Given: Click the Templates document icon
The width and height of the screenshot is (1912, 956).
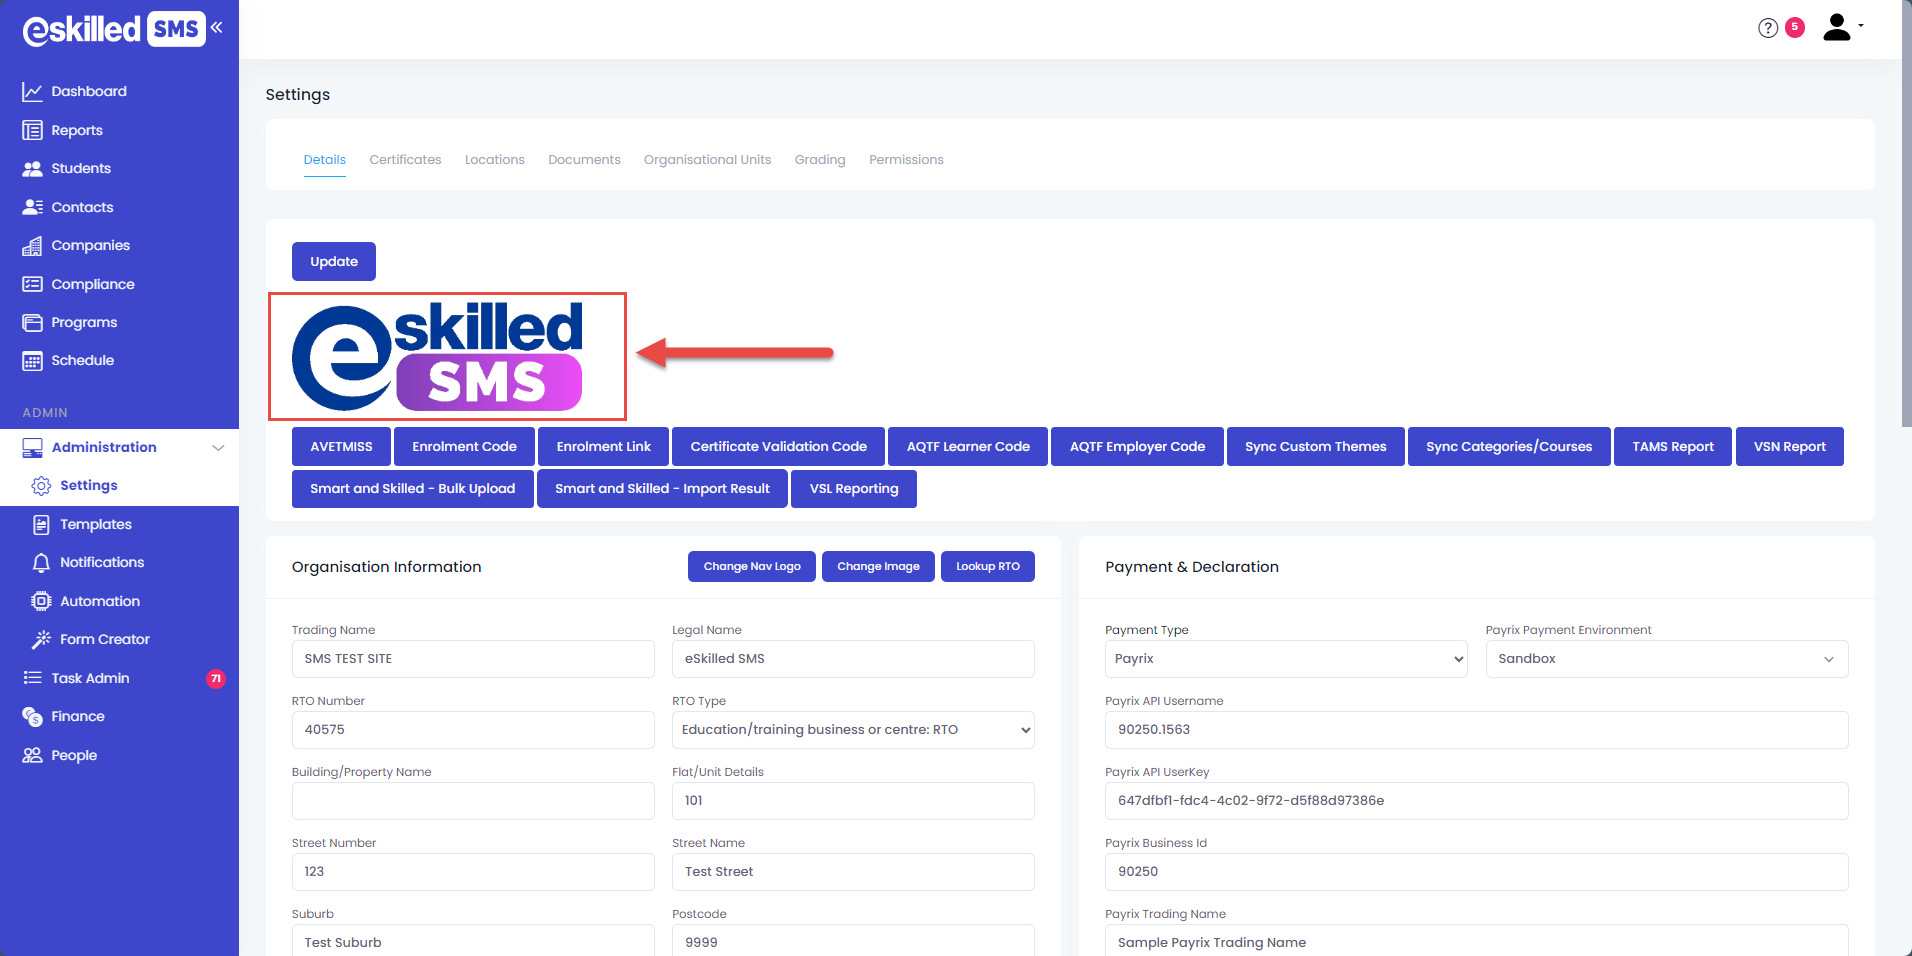Looking at the screenshot, I should pyautogui.click(x=41, y=524).
